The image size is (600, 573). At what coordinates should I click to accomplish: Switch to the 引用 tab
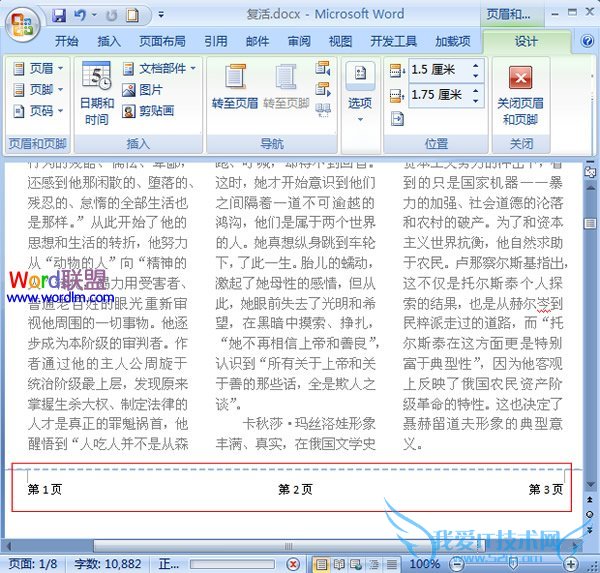(x=216, y=41)
